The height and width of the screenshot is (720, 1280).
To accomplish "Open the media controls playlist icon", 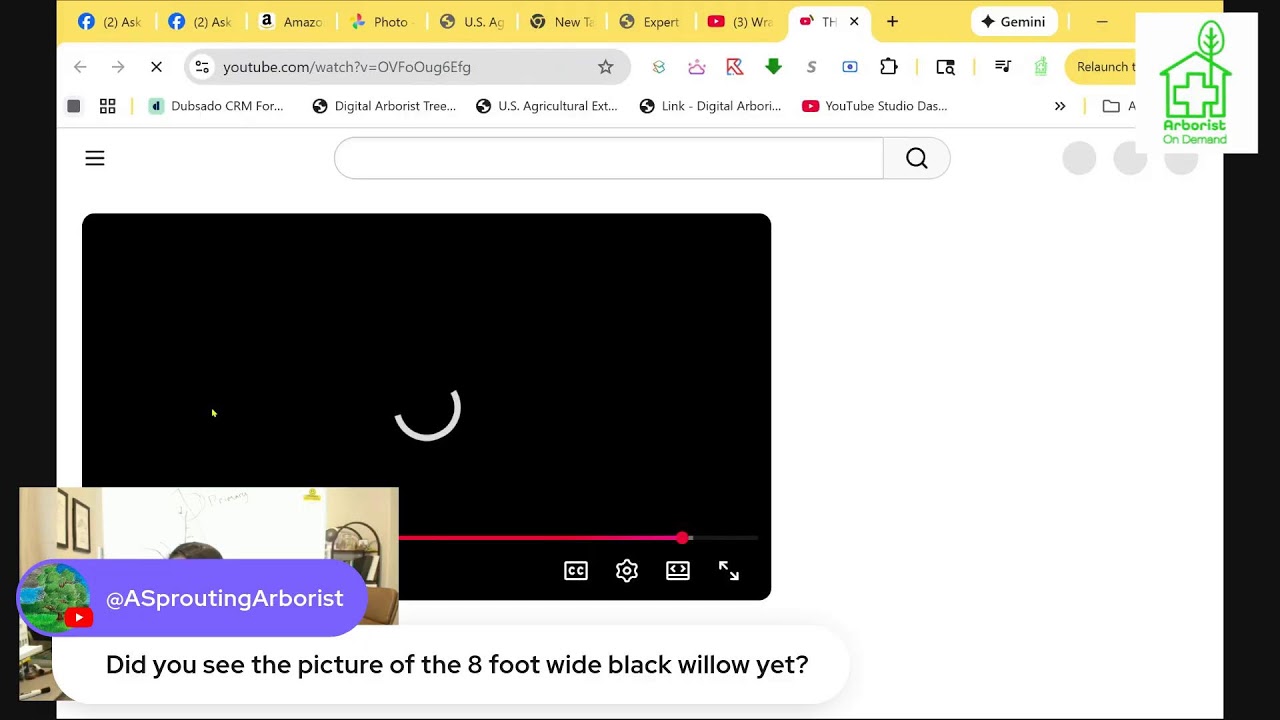I will [1003, 67].
